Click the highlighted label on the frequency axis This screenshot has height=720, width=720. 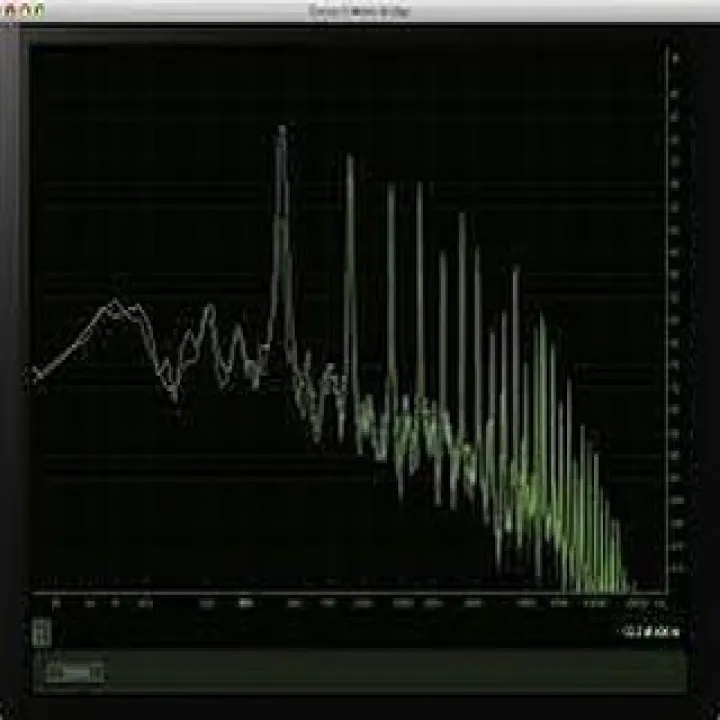pyautogui.click(x=244, y=604)
